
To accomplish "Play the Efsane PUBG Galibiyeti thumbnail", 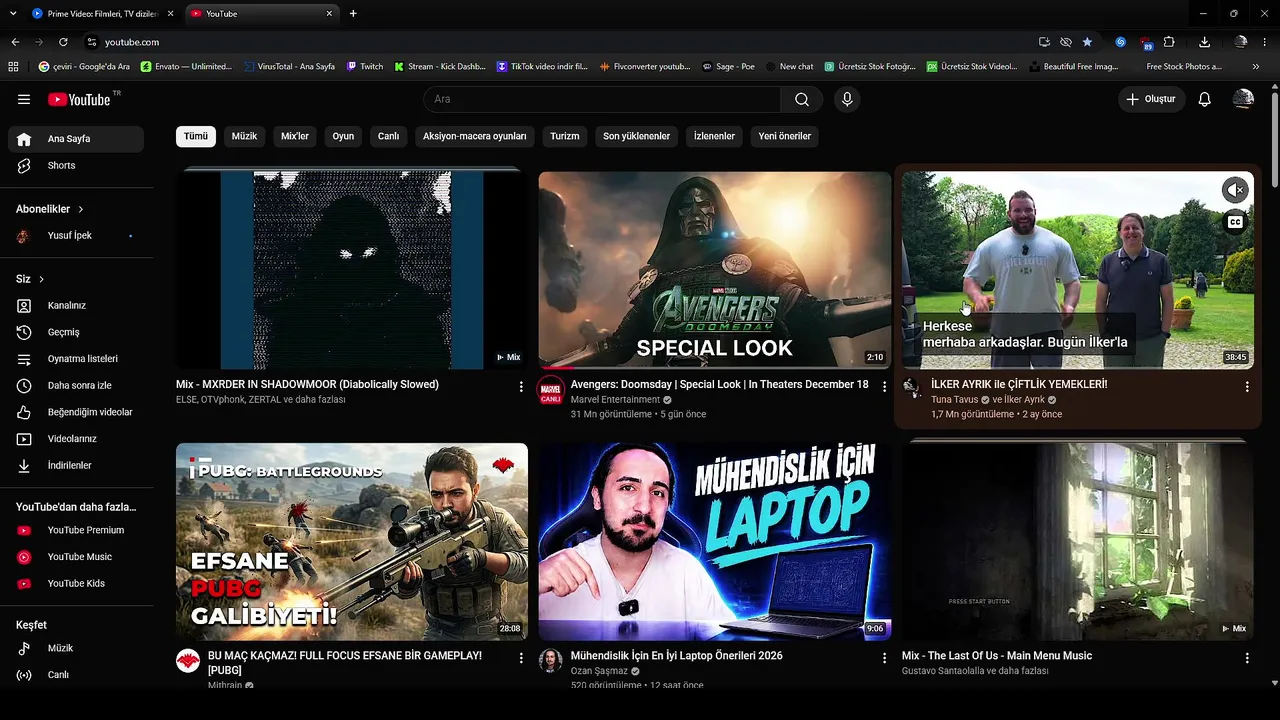I will point(352,542).
